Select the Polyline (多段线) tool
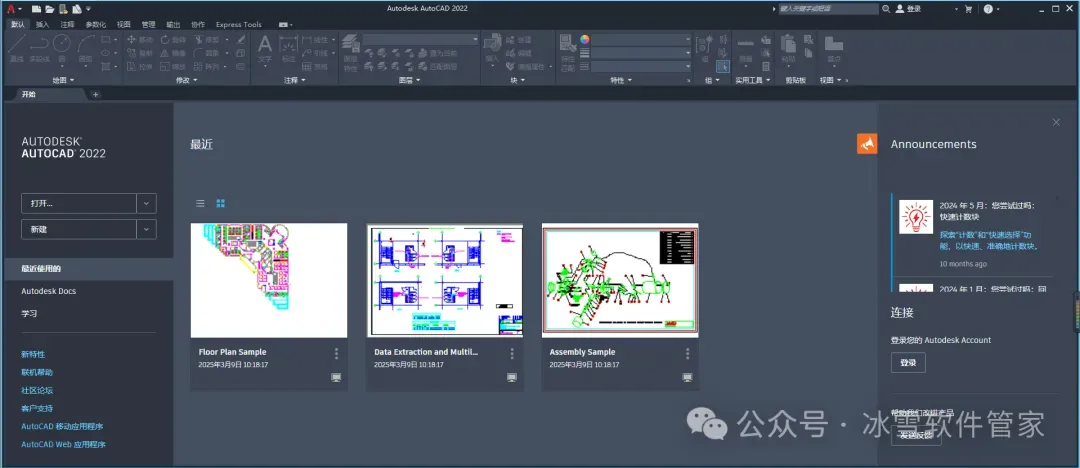 (x=39, y=48)
